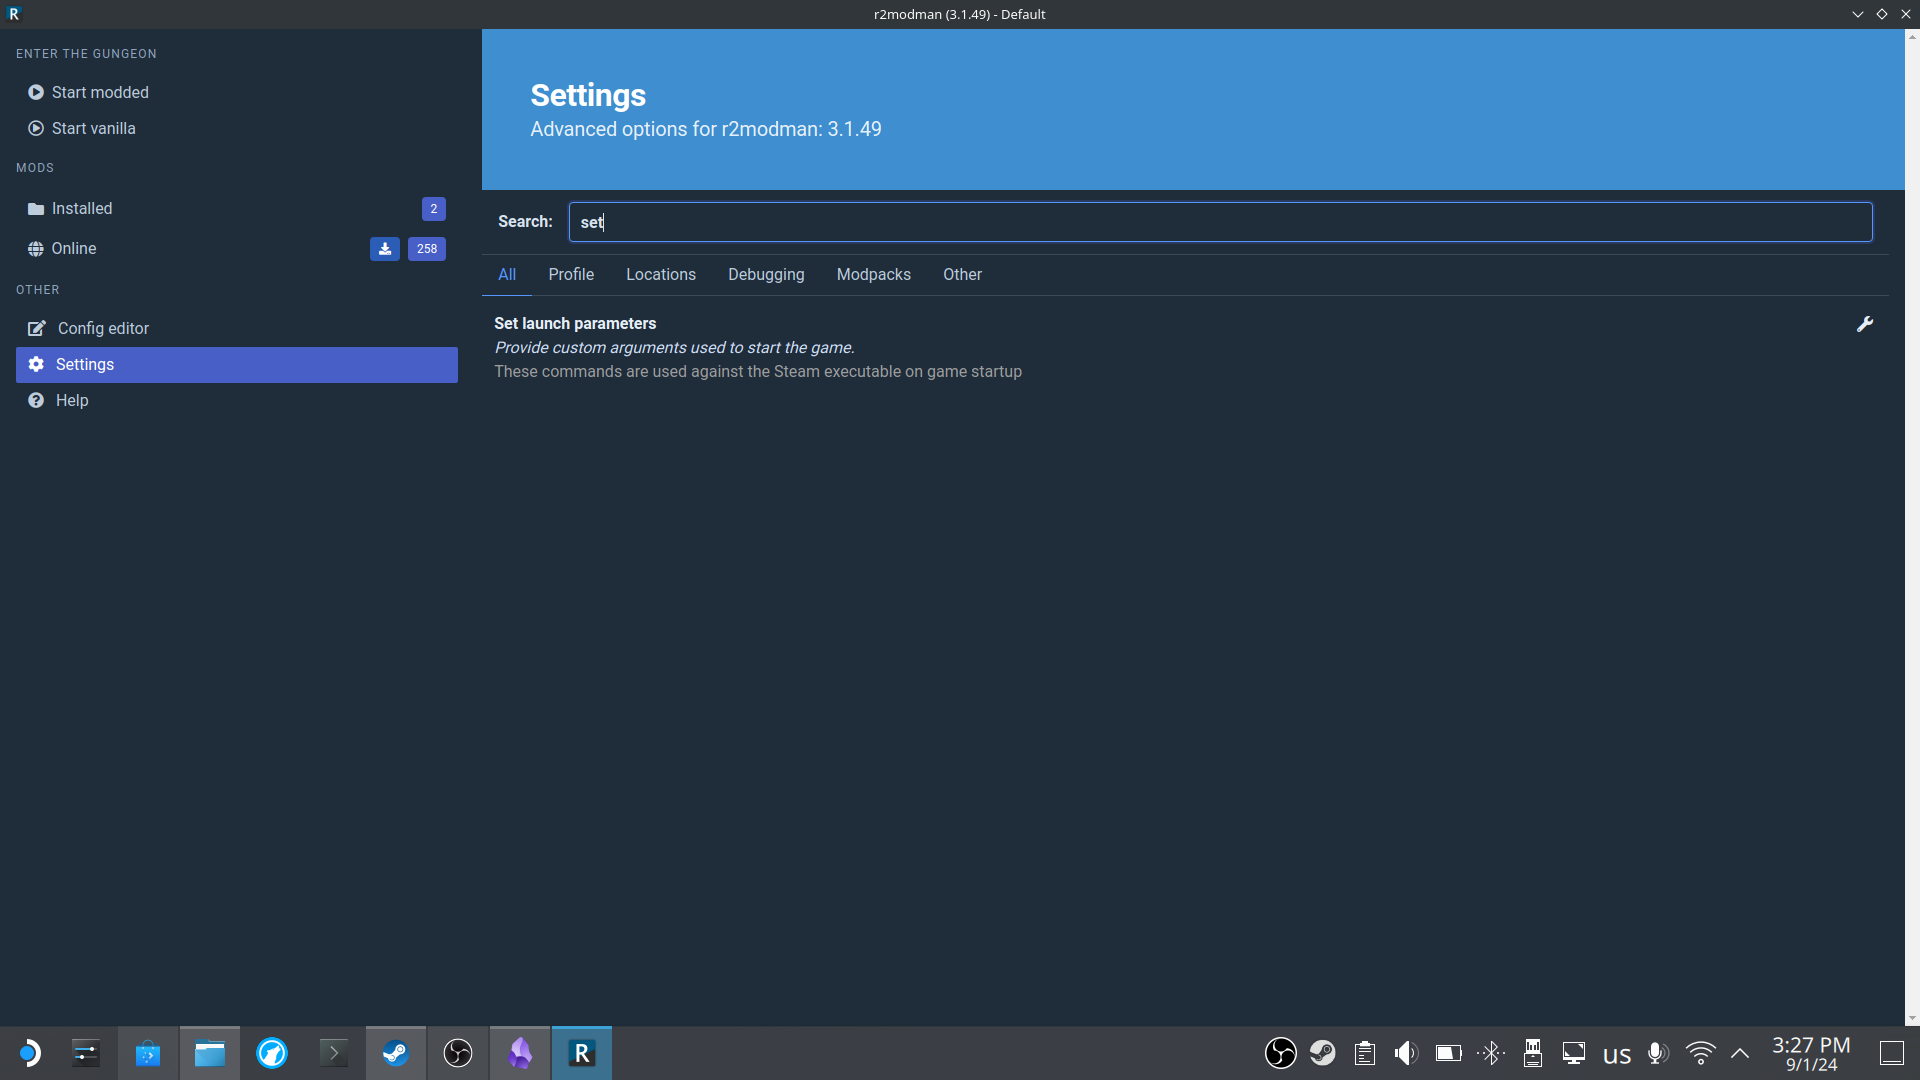Switch to the Other tab
1920x1080 pixels.
pos(962,274)
